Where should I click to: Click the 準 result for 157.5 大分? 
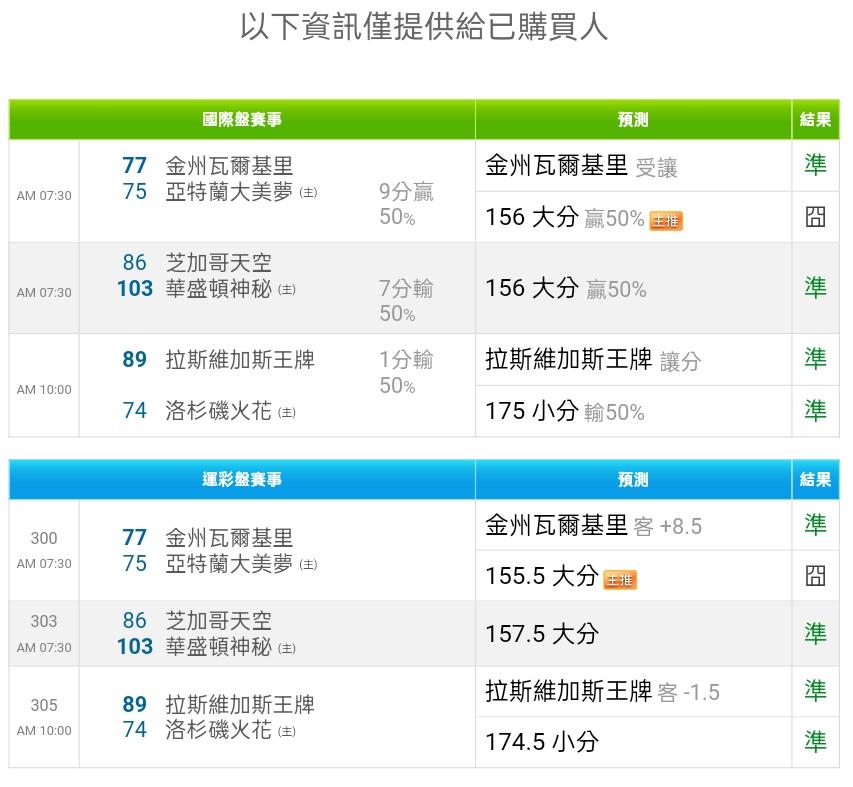coord(815,634)
